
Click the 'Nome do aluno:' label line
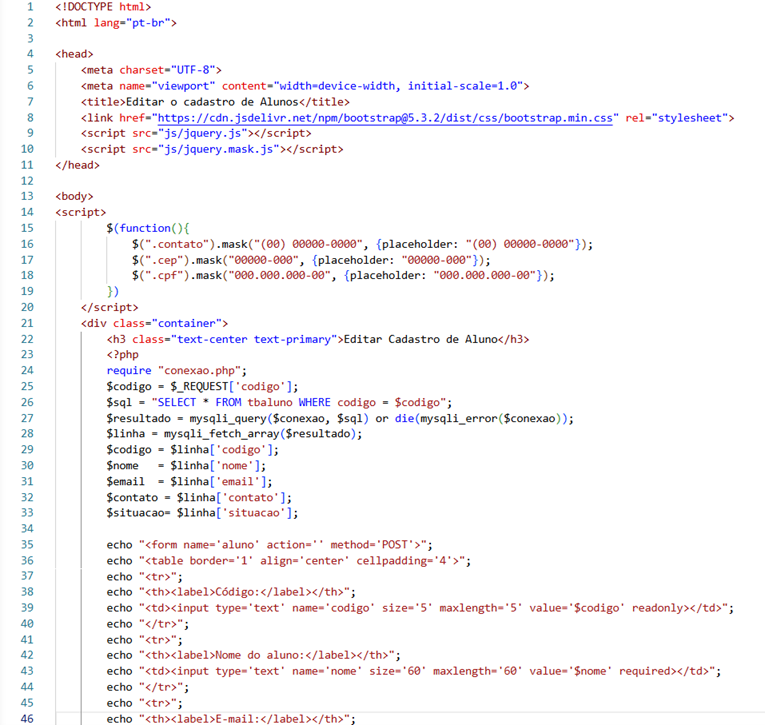[x=254, y=655]
